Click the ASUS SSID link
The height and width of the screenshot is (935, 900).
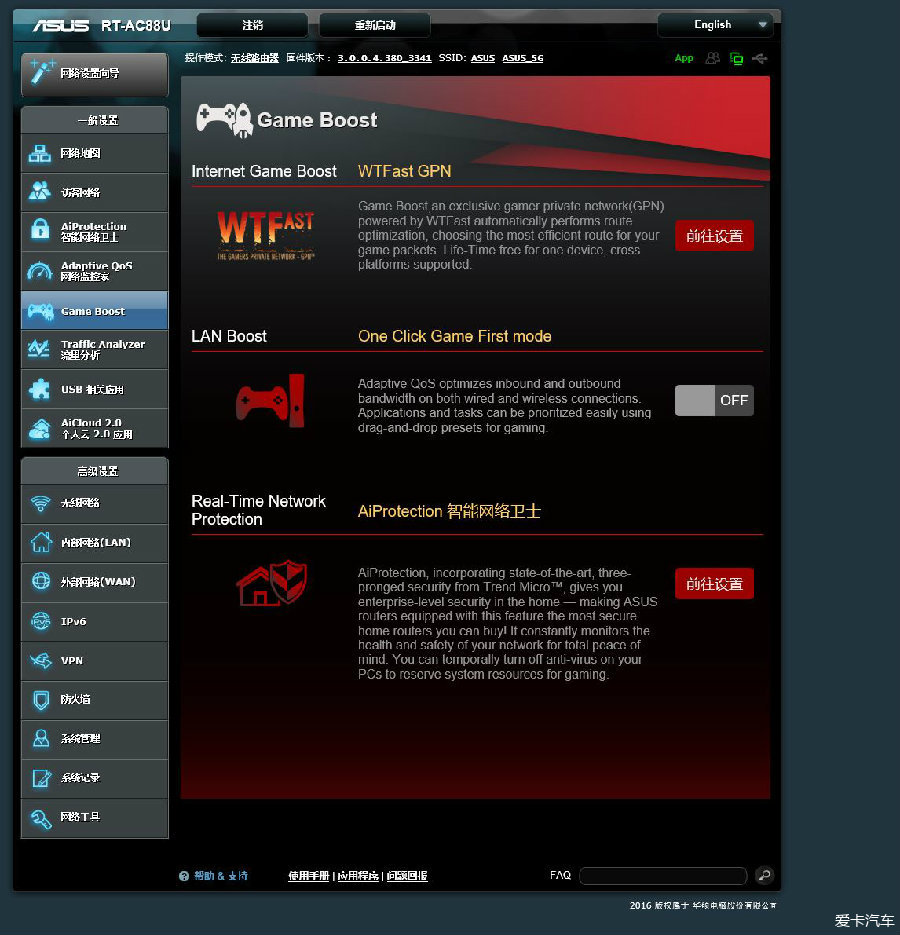click(483, 58)
